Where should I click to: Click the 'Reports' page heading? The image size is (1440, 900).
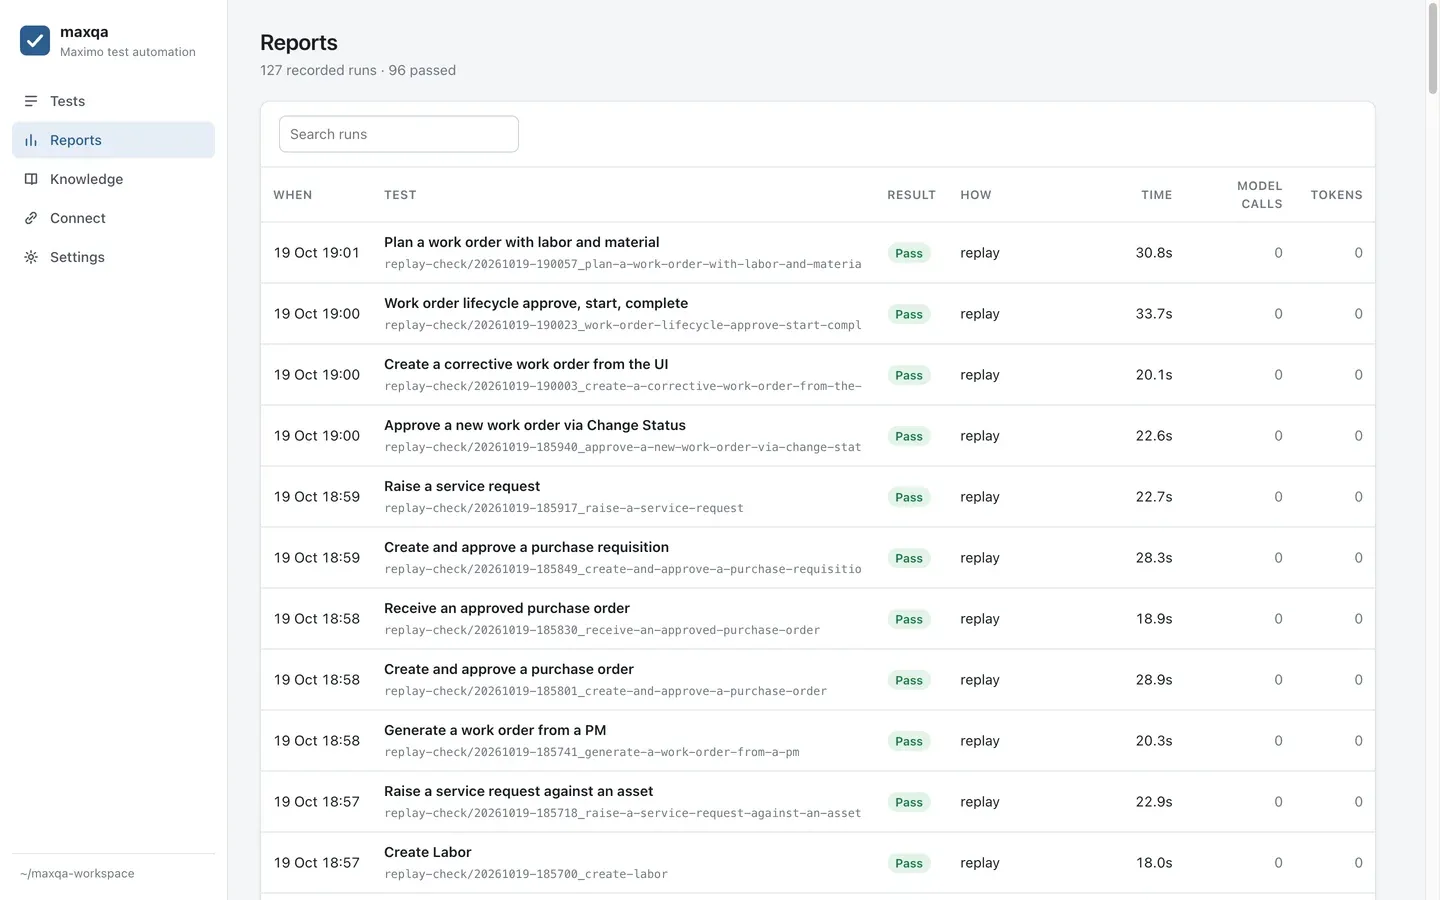pyautogui.click(x=299, y=43)
